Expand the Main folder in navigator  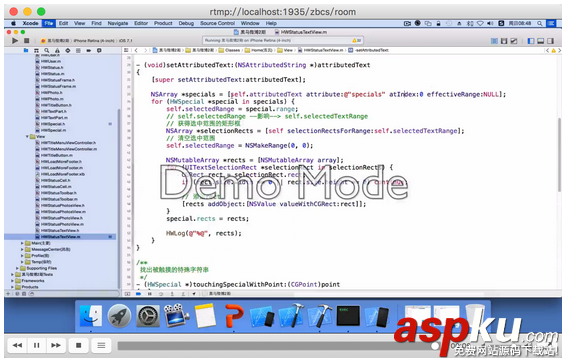click(22, 243)
